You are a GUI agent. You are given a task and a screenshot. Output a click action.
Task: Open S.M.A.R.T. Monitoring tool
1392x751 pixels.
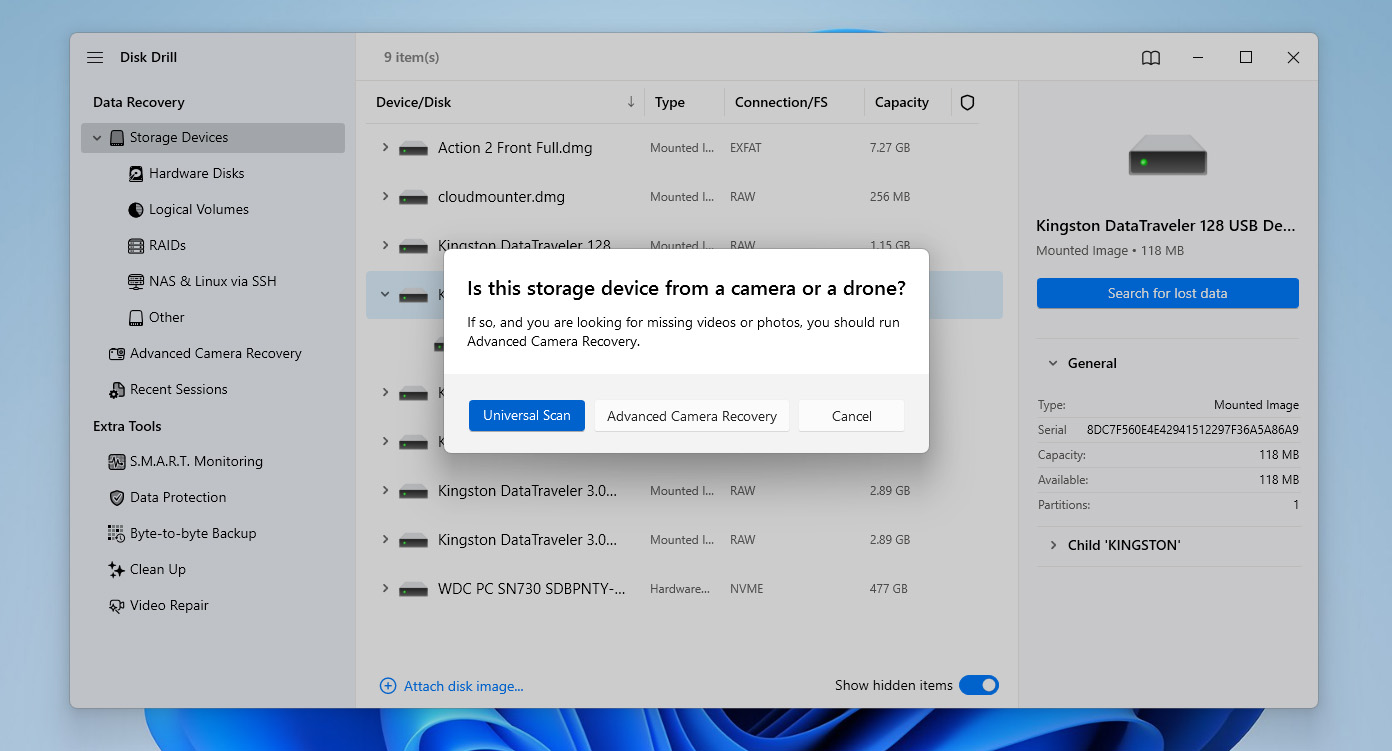tap(195, 462)
